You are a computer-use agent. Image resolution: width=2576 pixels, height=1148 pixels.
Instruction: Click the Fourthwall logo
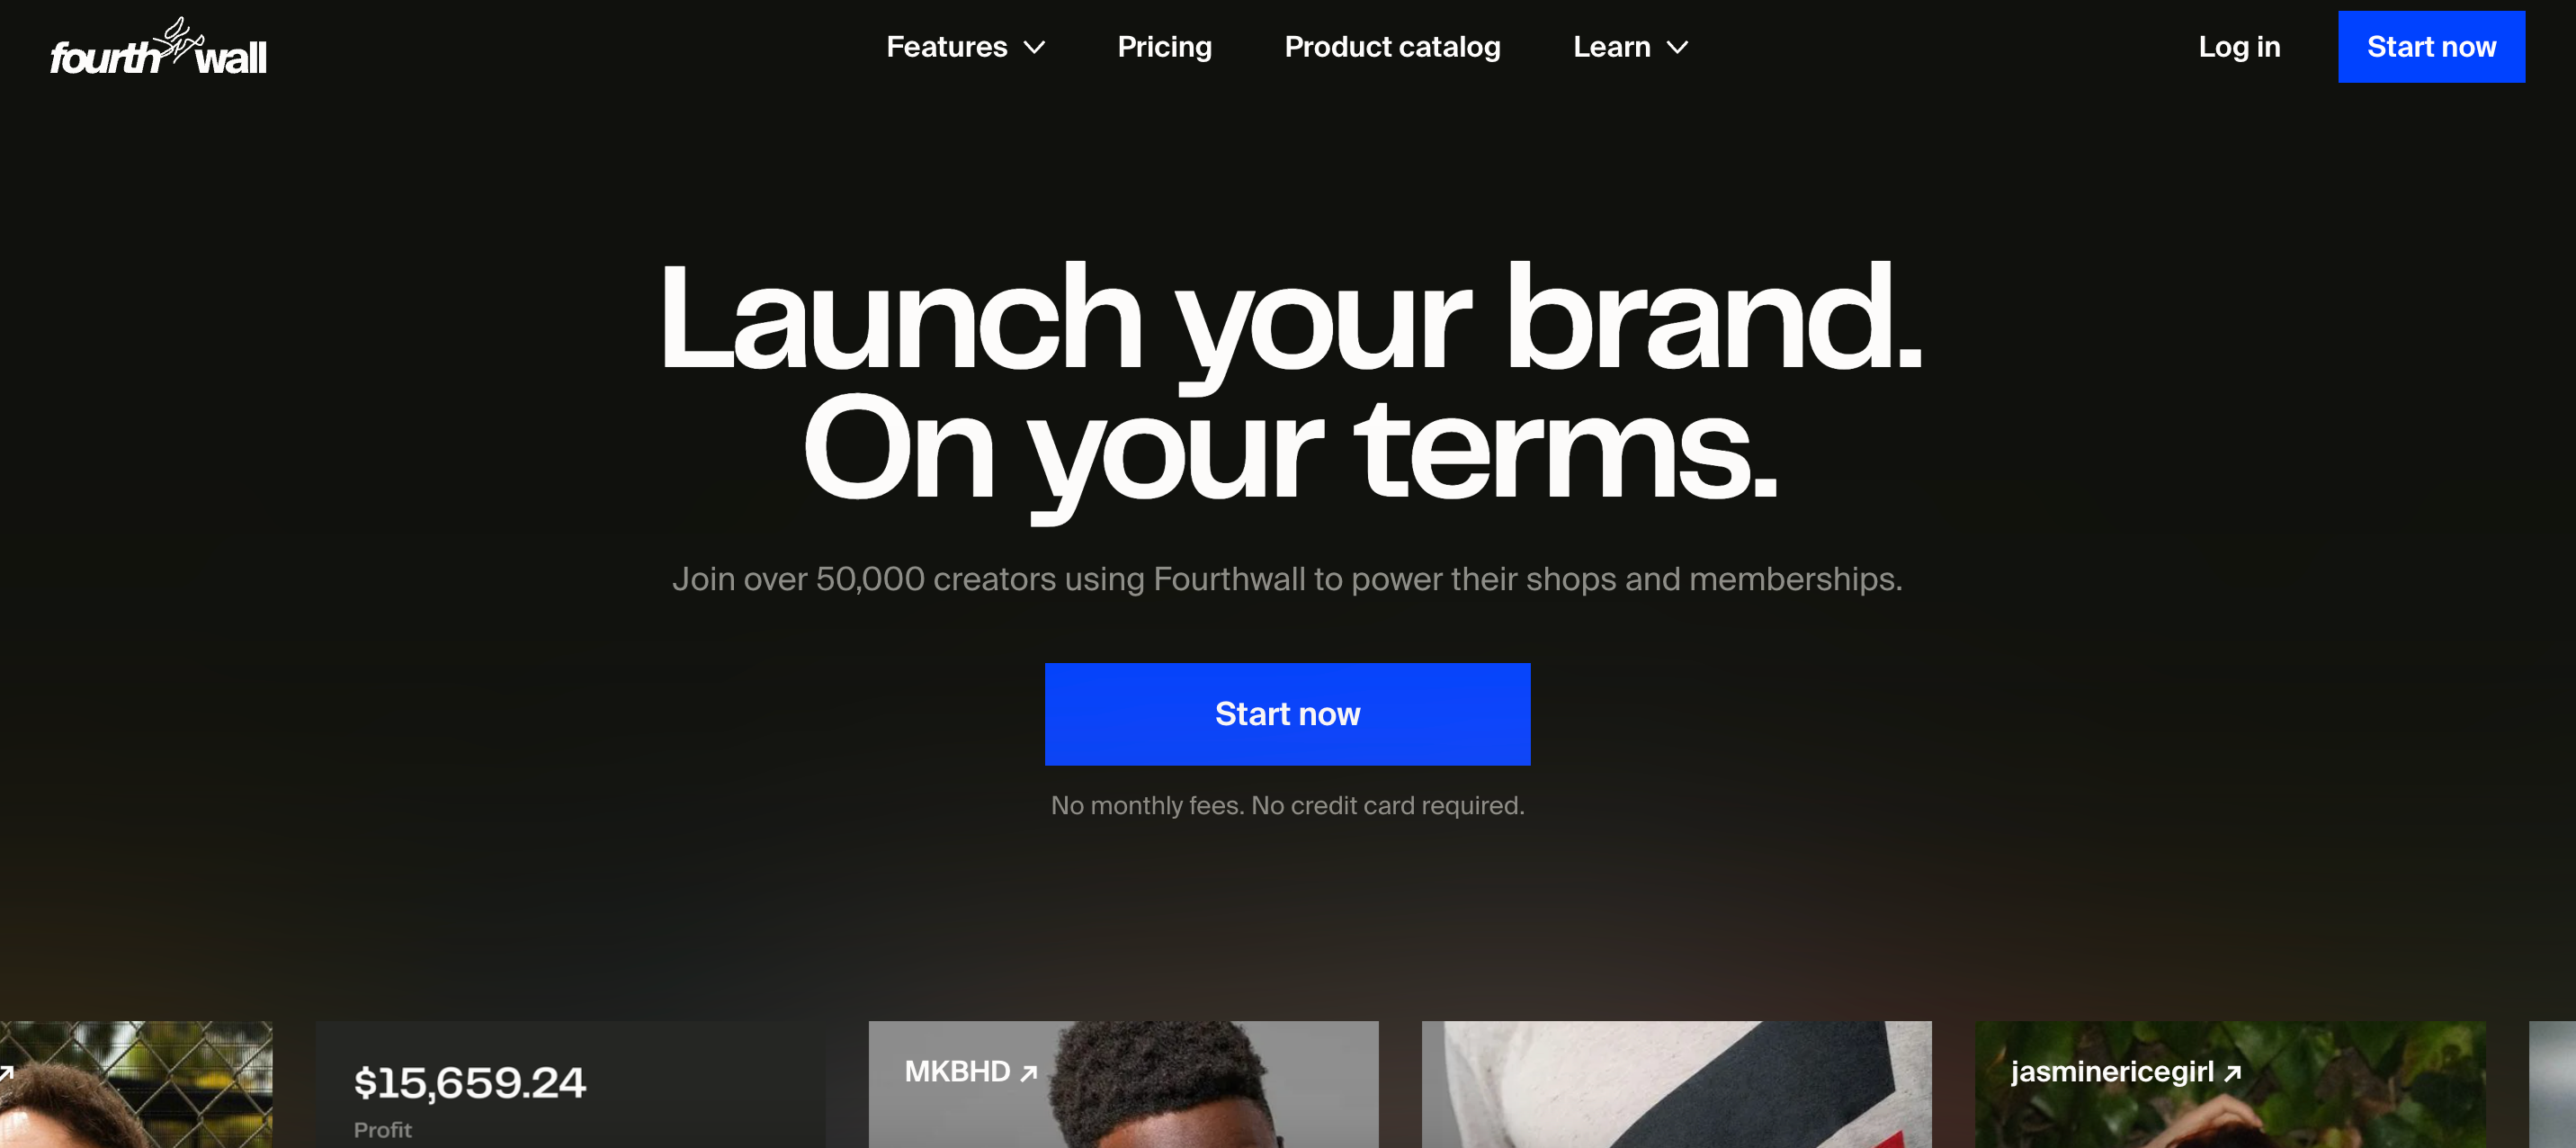pyautogui.click(x=158, y=47)
